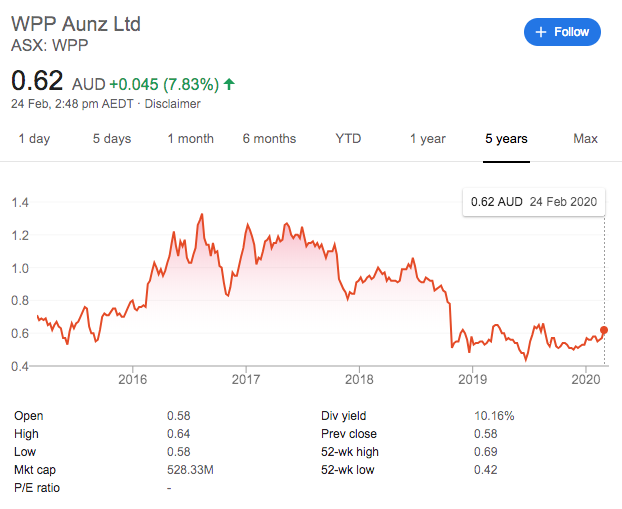This screenshot has height=509, width=622.
Task: Click the Mkt cap value 528.33M
Action: click(192, 469)
